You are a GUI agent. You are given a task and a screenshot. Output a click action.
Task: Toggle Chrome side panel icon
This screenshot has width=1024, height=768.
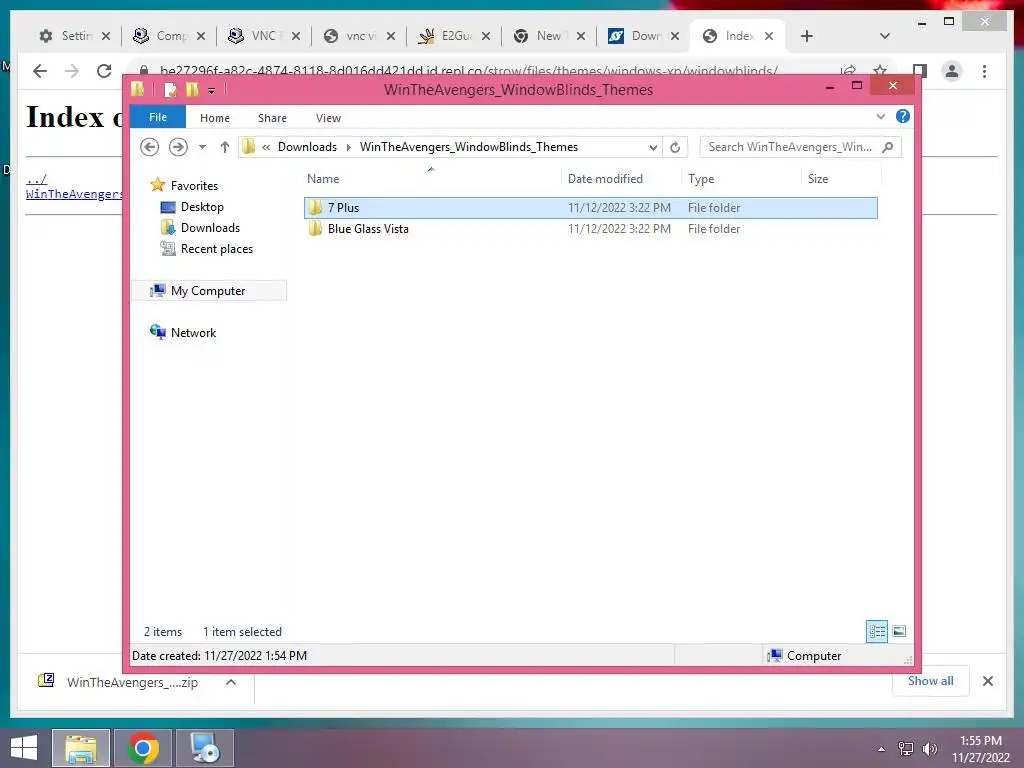920,71
